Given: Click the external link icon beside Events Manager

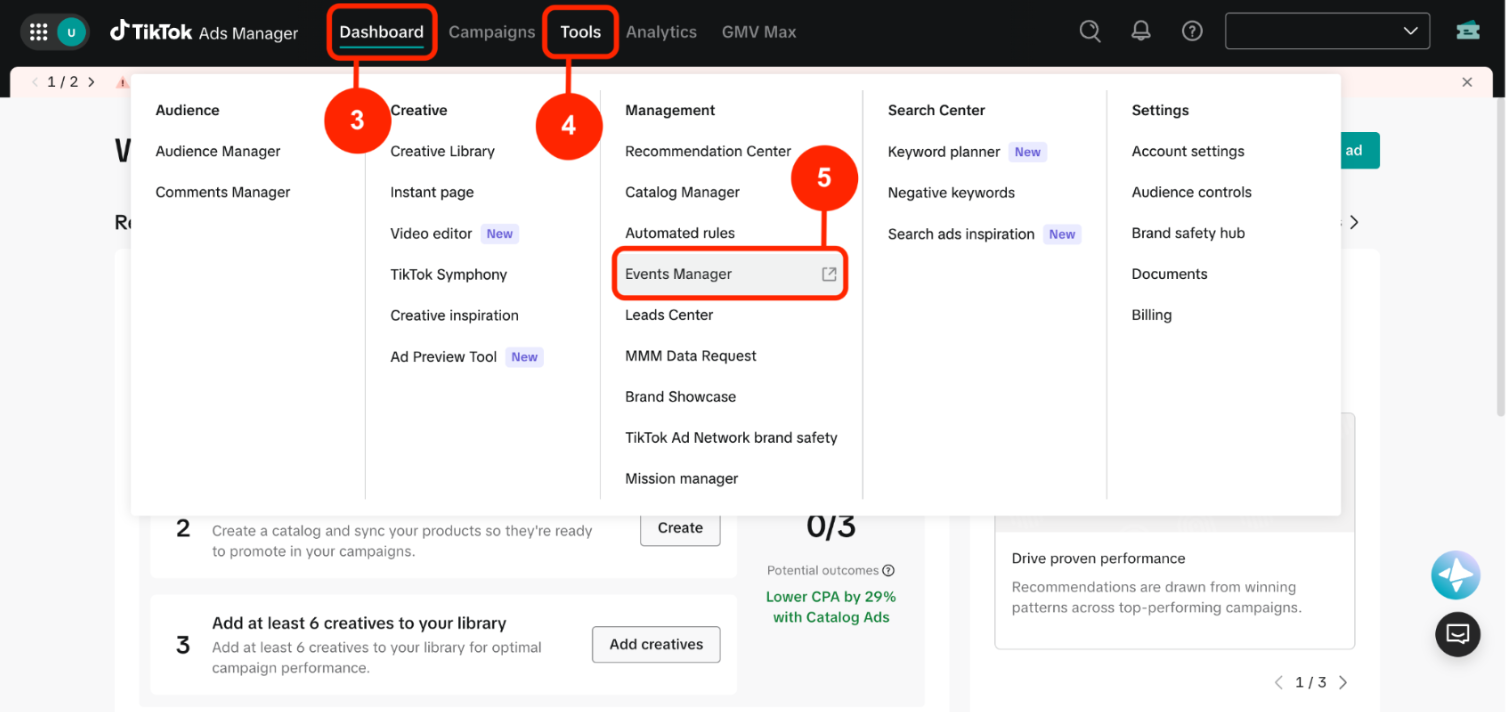Looking at the screenshot, I should (829, 274).
